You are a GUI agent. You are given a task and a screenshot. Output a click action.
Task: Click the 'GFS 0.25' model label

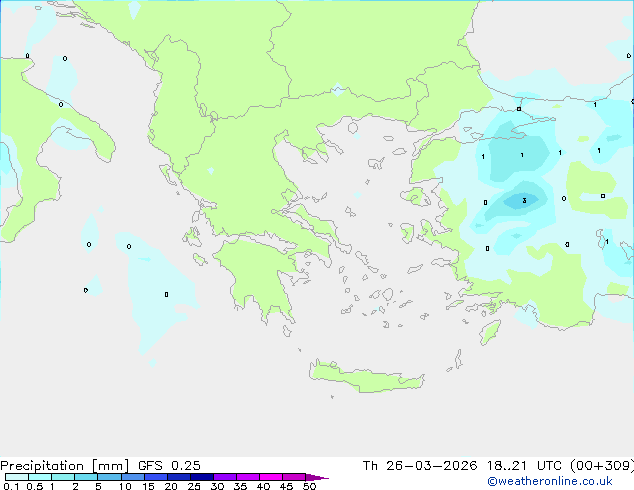pos(169,466)
